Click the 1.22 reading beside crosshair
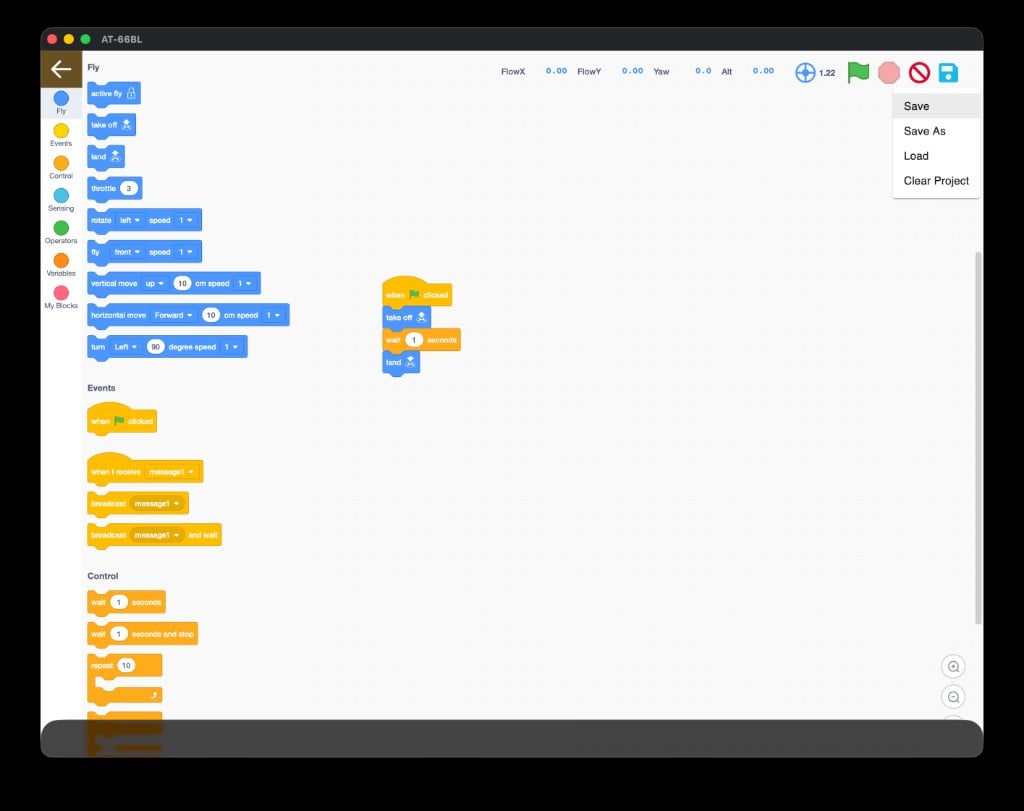This screenshot has height=811, width=1024. (827, 72)
